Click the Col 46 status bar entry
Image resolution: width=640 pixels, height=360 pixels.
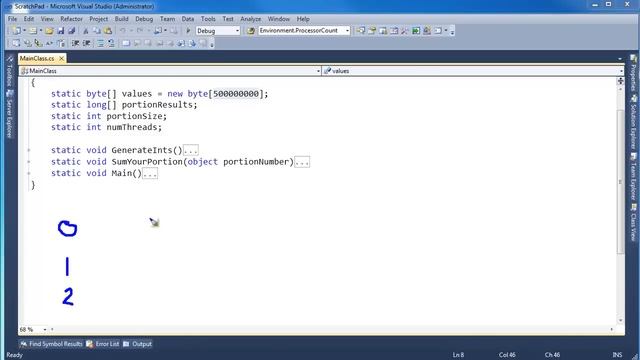coord(507,355)
